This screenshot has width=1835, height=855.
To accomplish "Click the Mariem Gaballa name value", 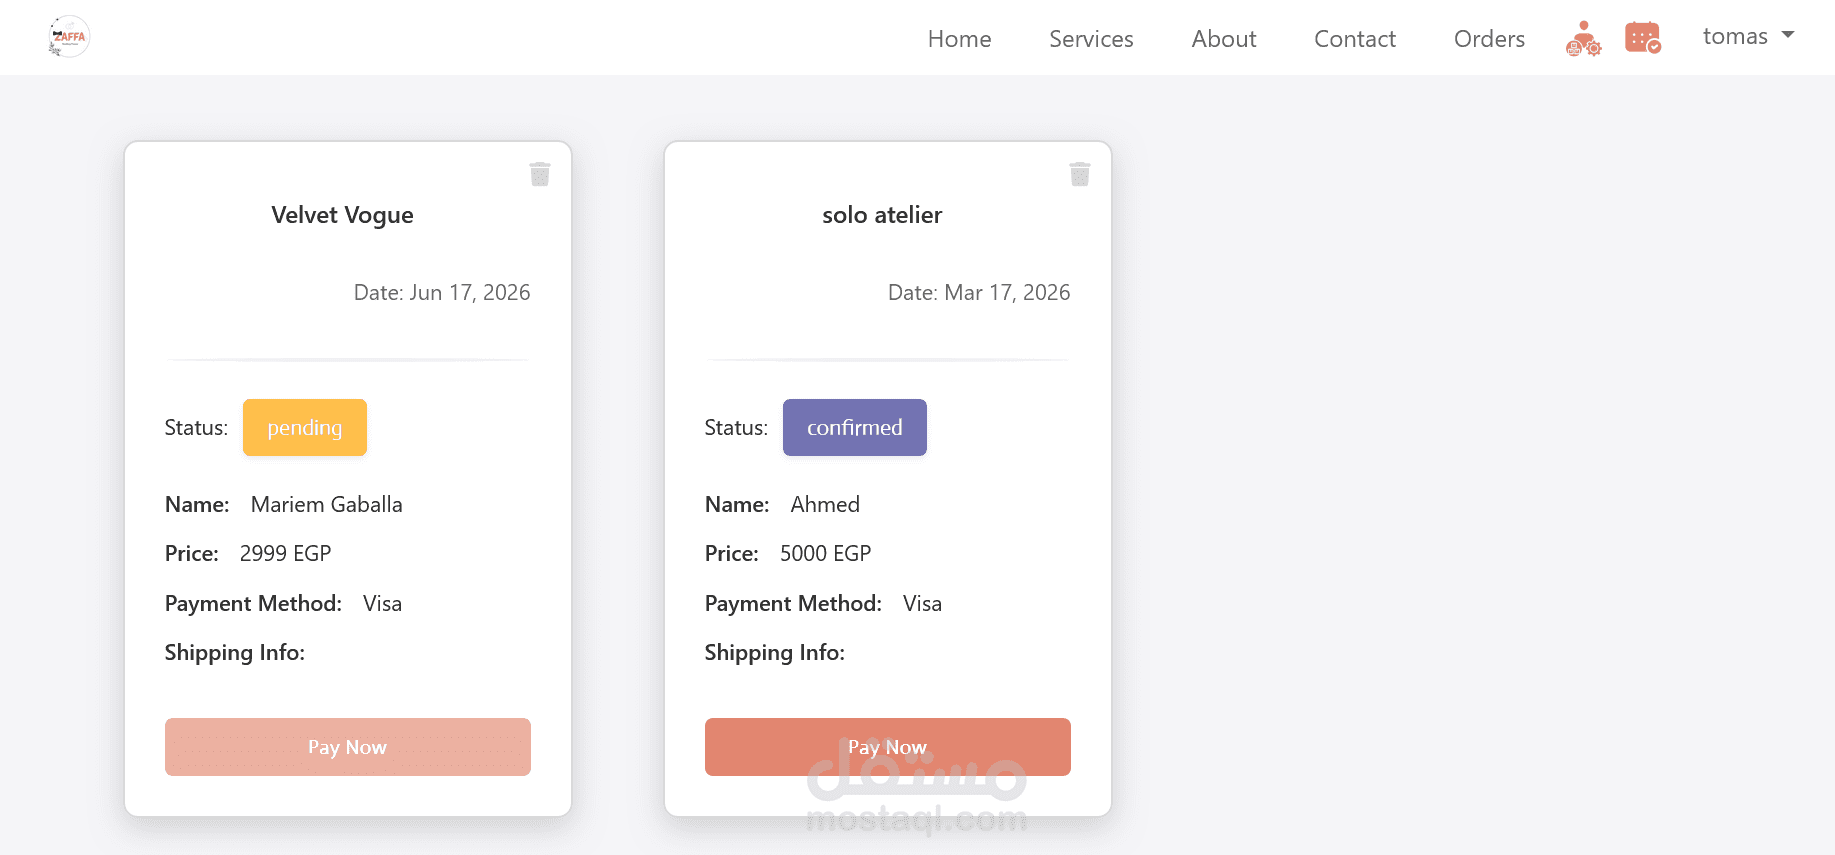I will (x=326, y=505).
